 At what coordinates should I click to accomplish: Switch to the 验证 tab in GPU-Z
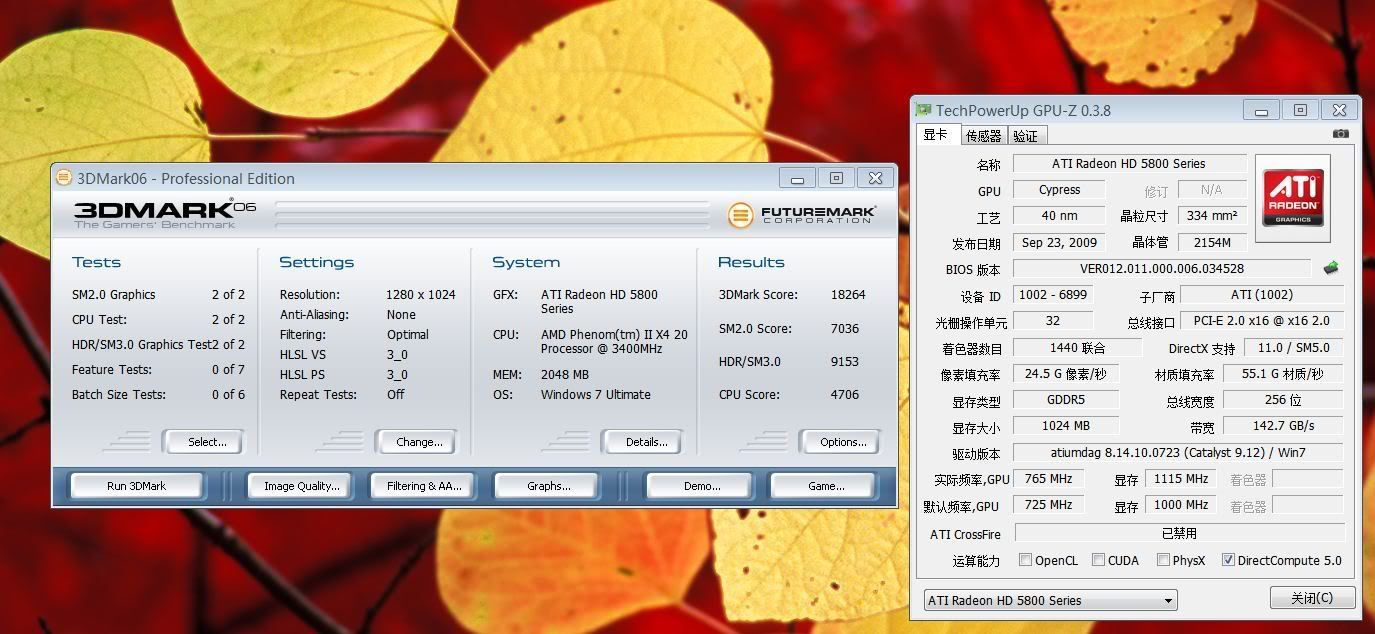(x=1026, y=136)
